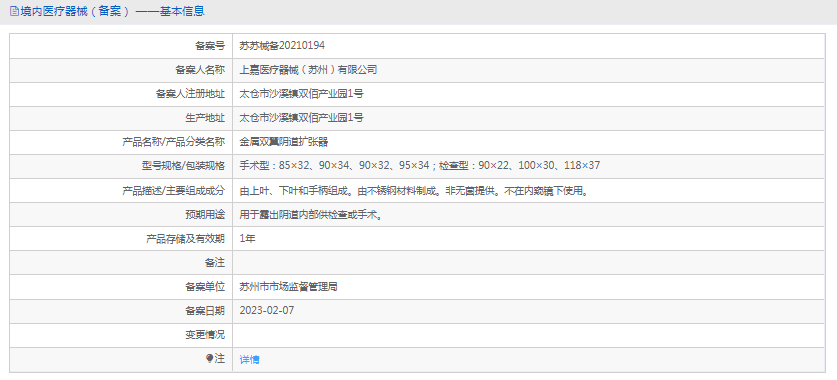Select record number 苏苏械备20210194
The width and height of the screenshot is (837, 380).
[x=282, y=46]
